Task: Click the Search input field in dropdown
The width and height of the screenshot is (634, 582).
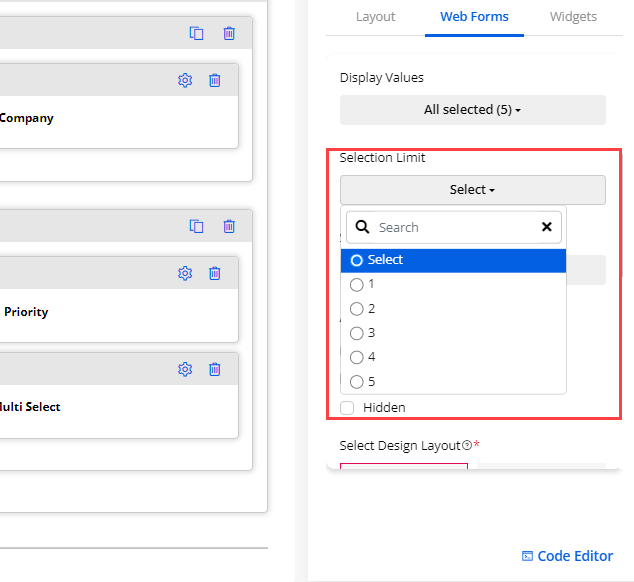Action: [450, 227]
